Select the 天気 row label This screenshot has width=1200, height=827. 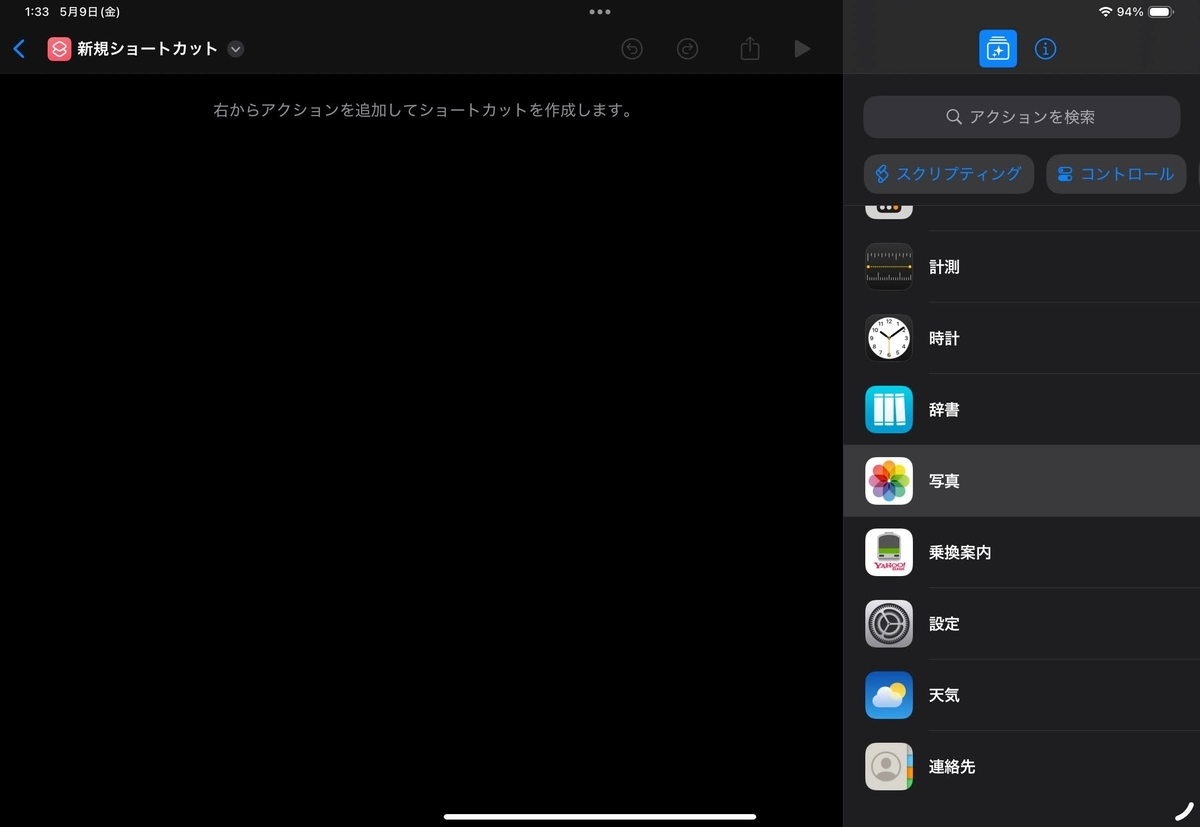point(944,695)
